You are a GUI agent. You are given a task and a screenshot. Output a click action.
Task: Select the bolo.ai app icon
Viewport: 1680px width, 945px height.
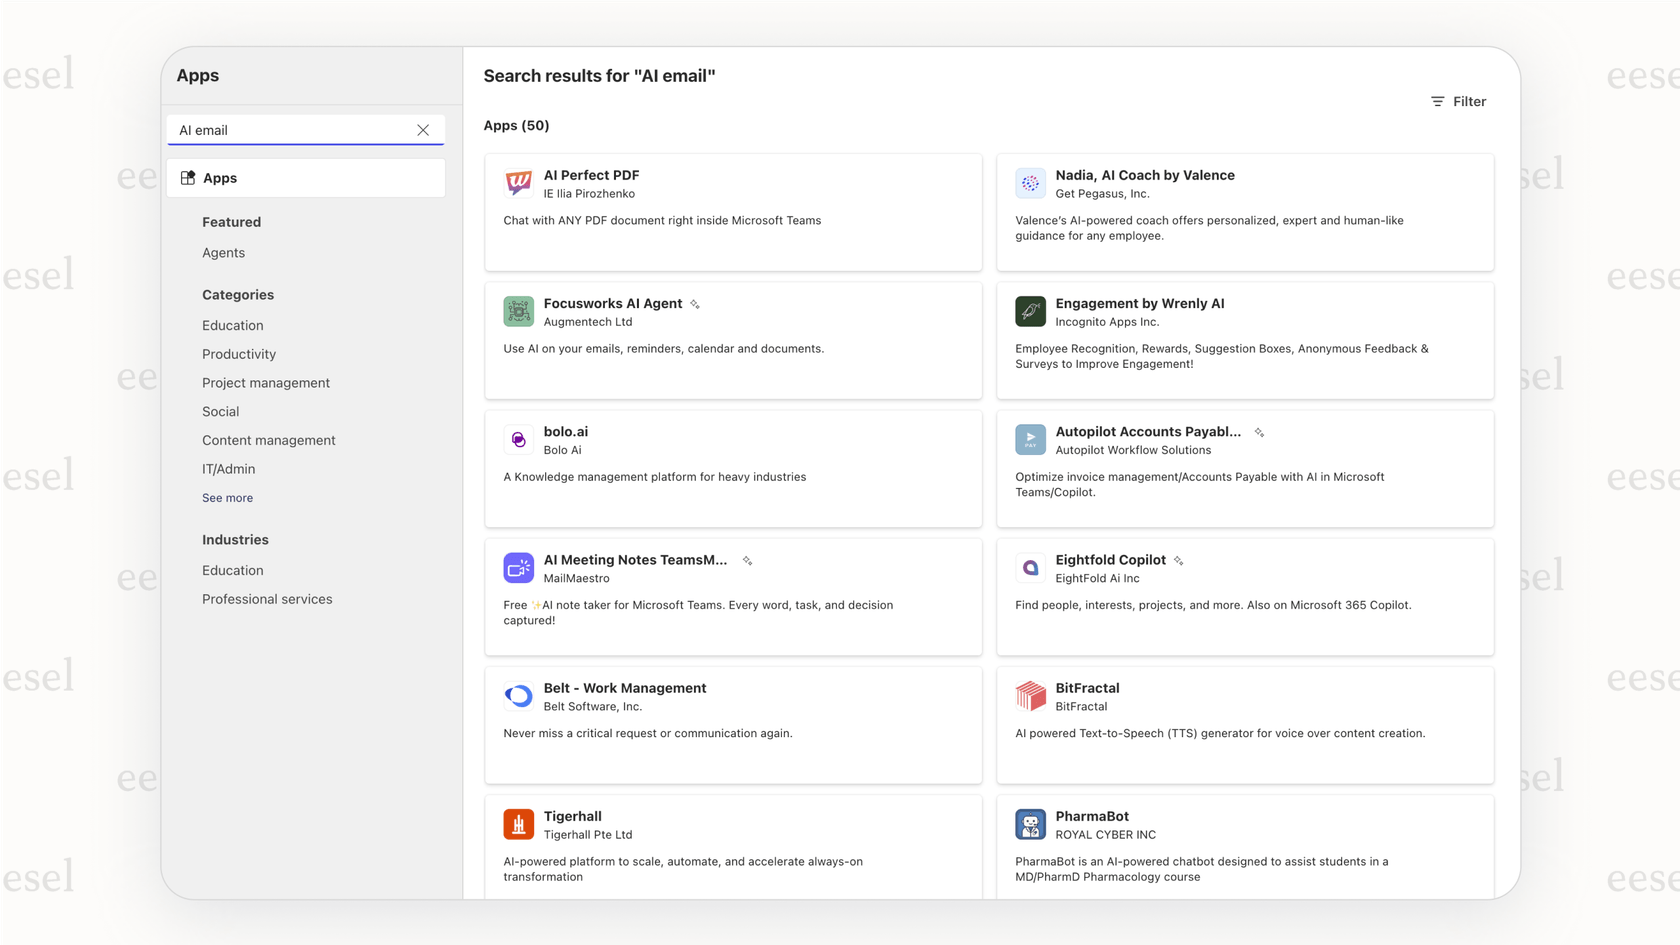tap(518, 439)
